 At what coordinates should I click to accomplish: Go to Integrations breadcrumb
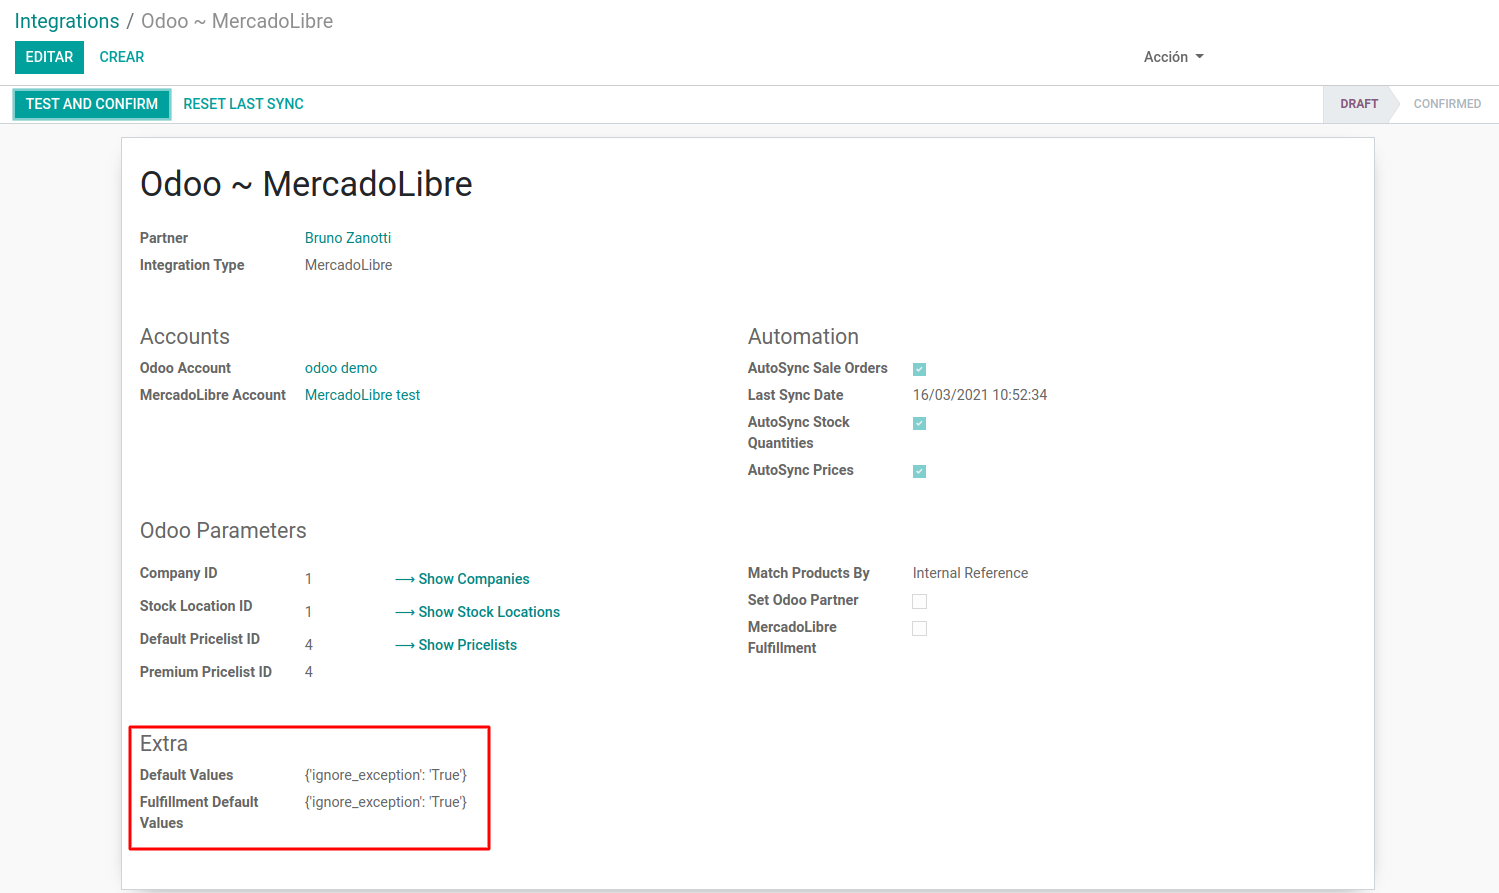(x=67, y=21)
